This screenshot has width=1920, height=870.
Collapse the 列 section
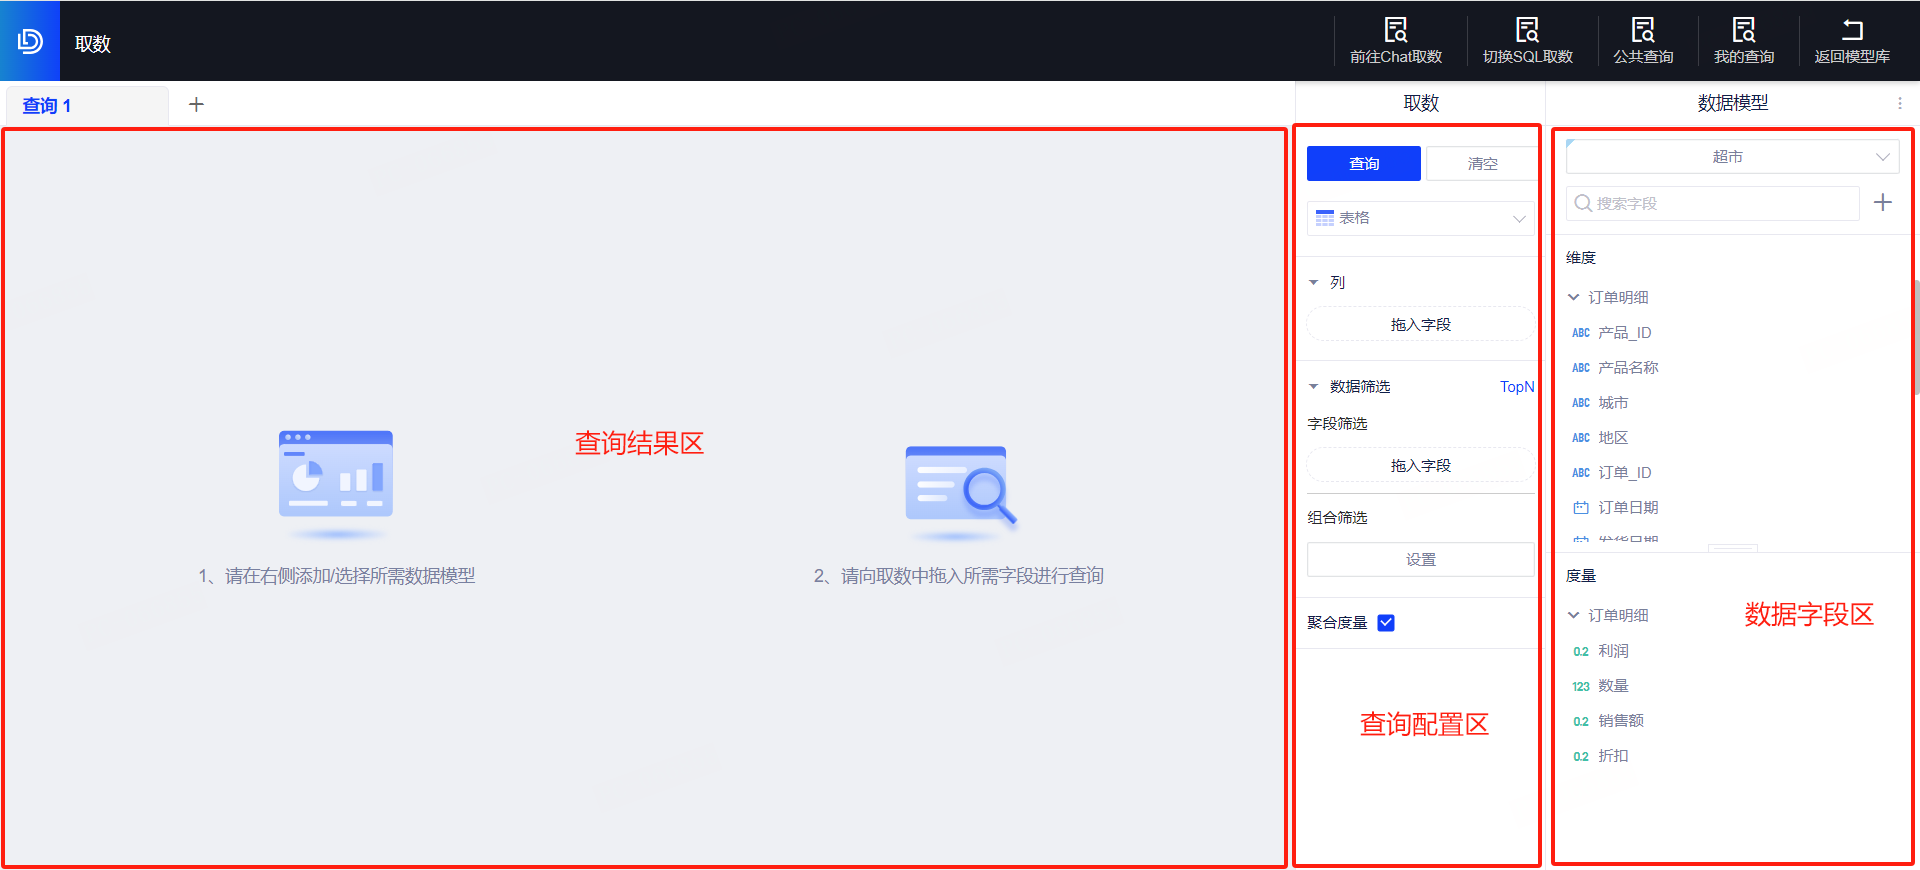[1314, 283]
